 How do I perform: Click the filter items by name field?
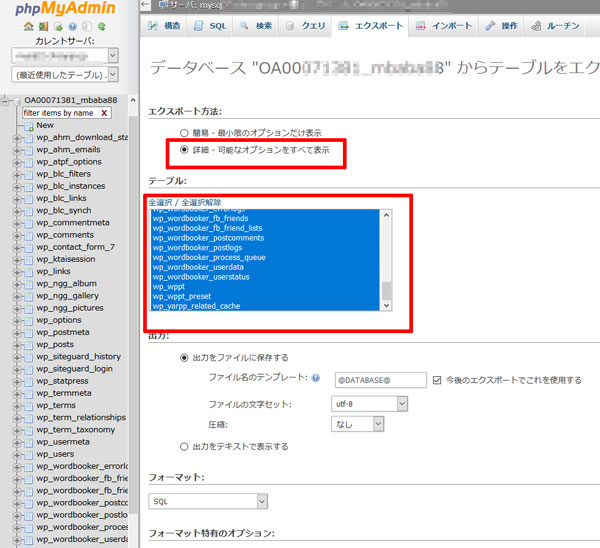[61, 113]
